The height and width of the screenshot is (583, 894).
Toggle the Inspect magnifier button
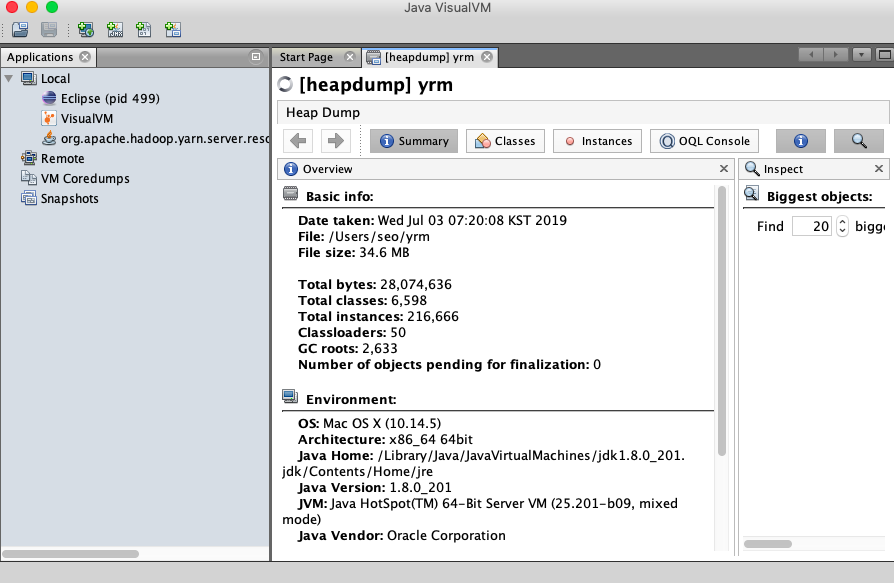pos(859,141)
